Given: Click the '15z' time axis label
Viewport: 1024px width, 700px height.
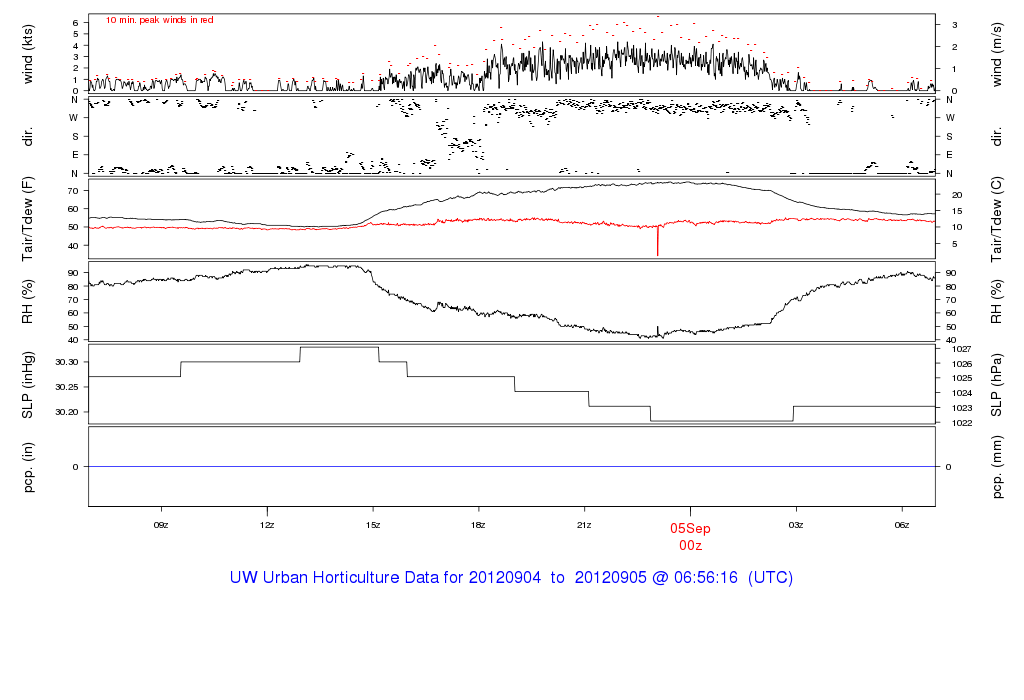Looking at the screenshot, I should 373,525.
